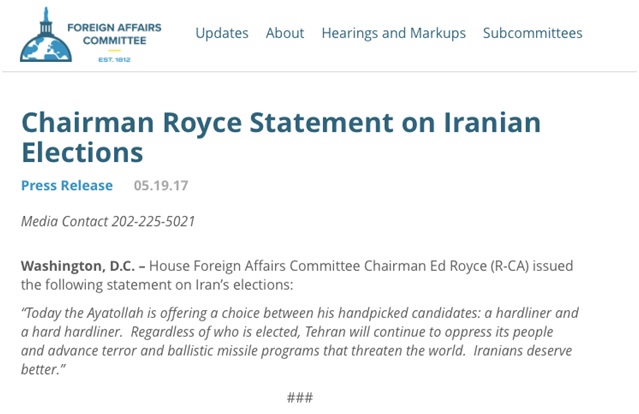639x414 pixels.
Task: Navigate to Subcommittees
Action: point(532,33)
